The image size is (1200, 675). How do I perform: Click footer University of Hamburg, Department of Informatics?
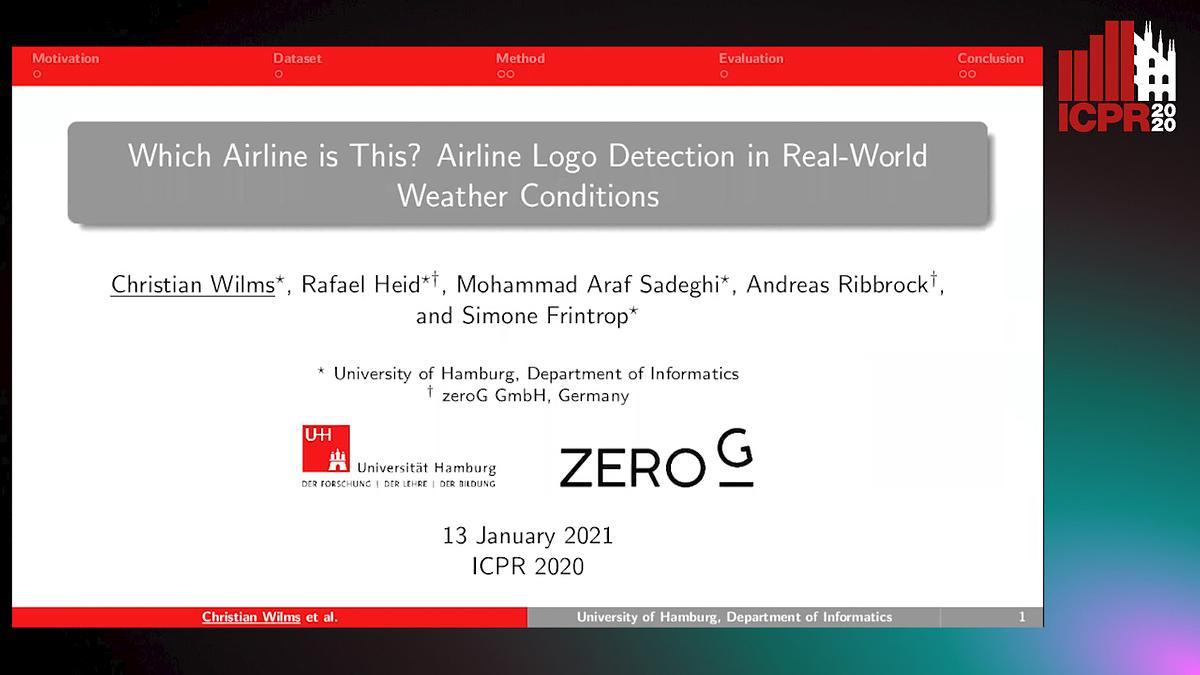[734, 617]
